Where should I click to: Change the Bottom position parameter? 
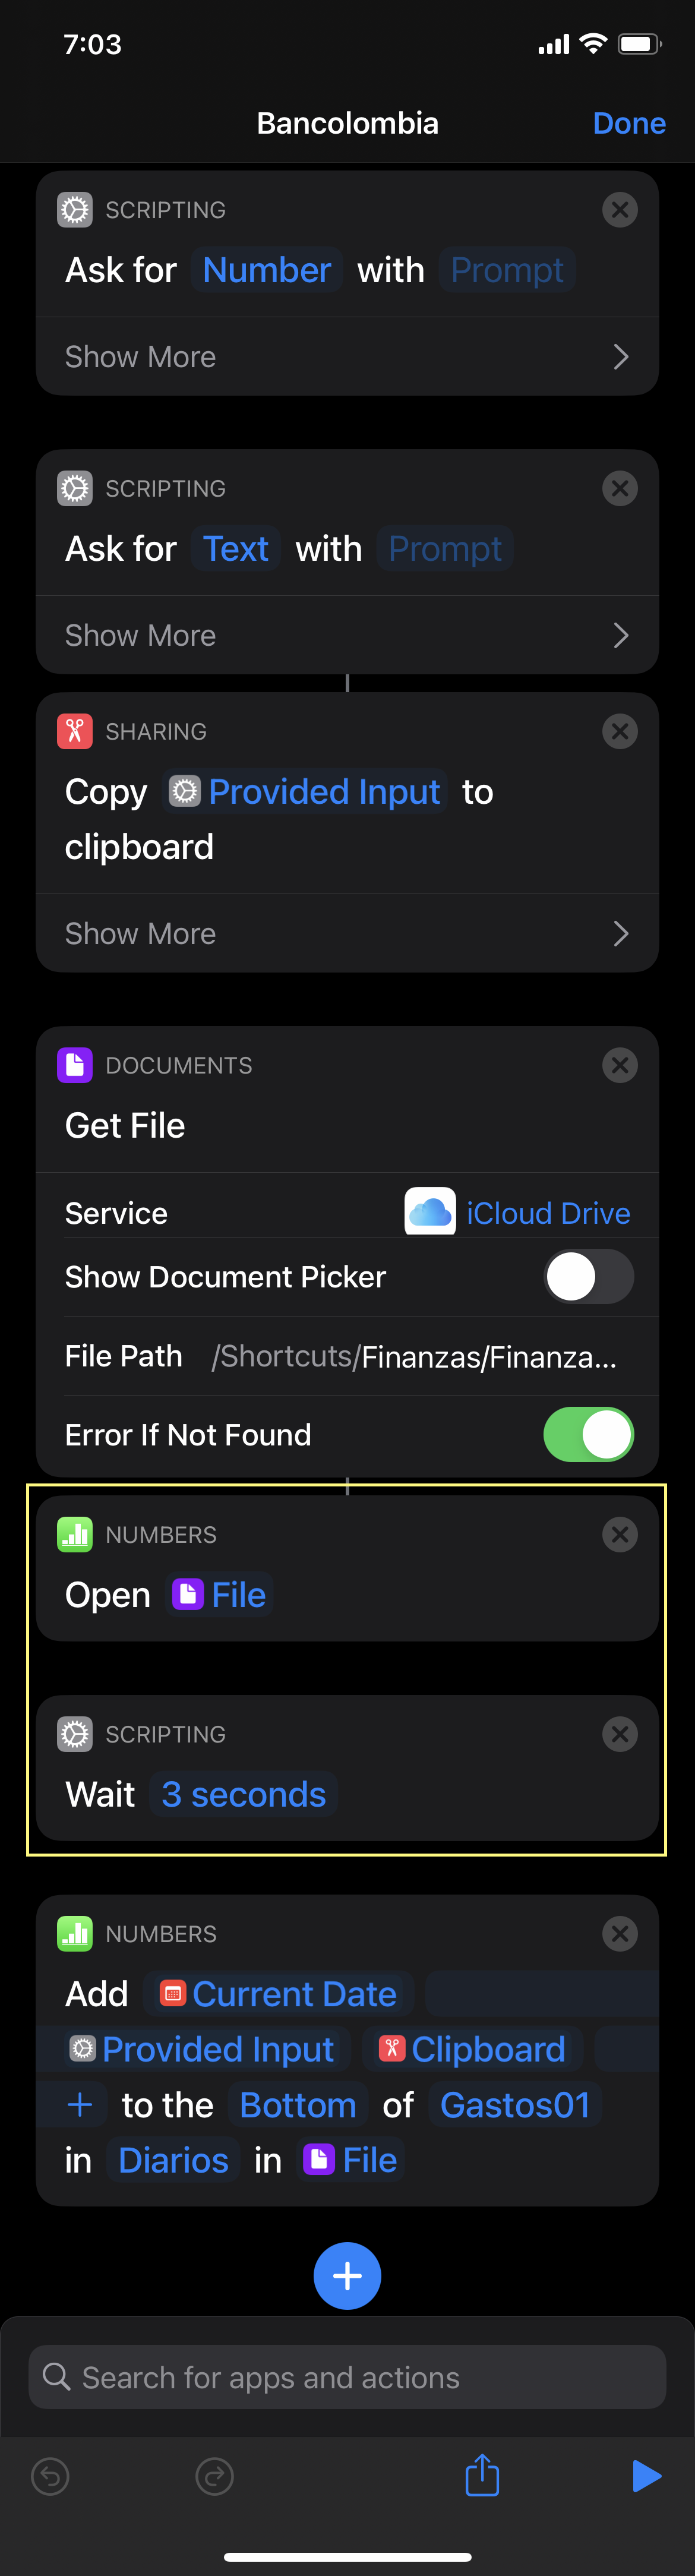298,2104
